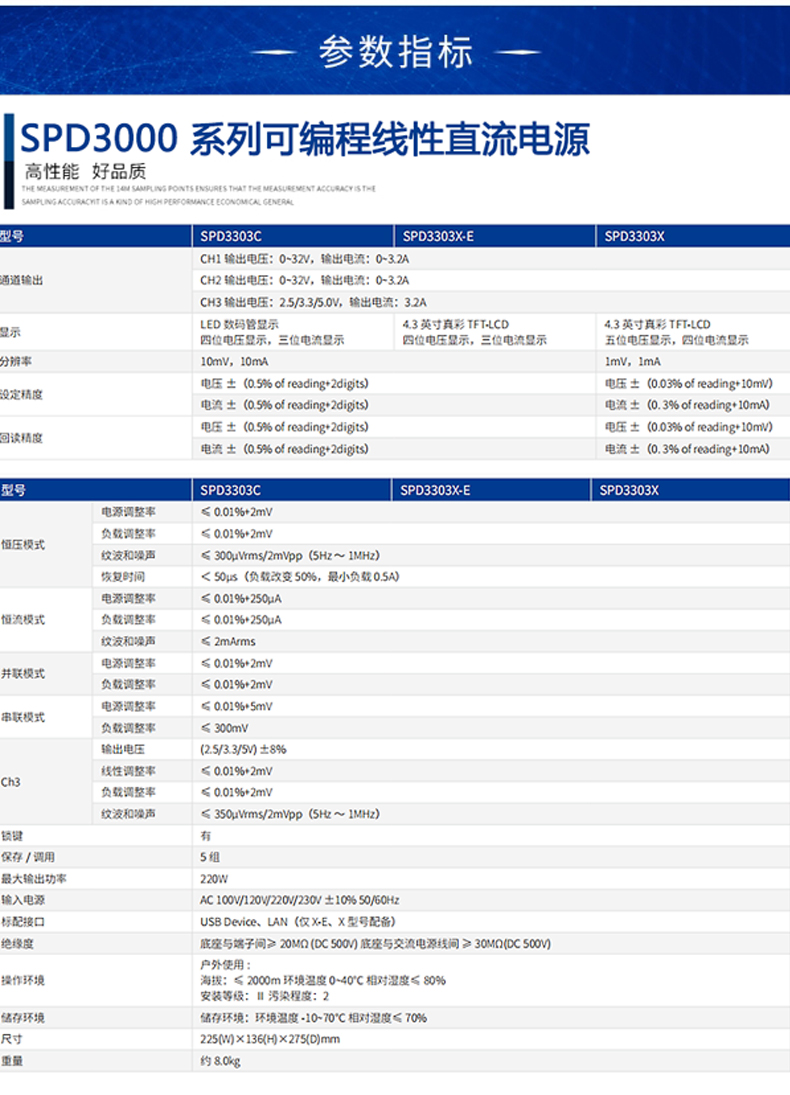Select 'CH2 输出电压: 0-32V' row text

click(305, 280)
